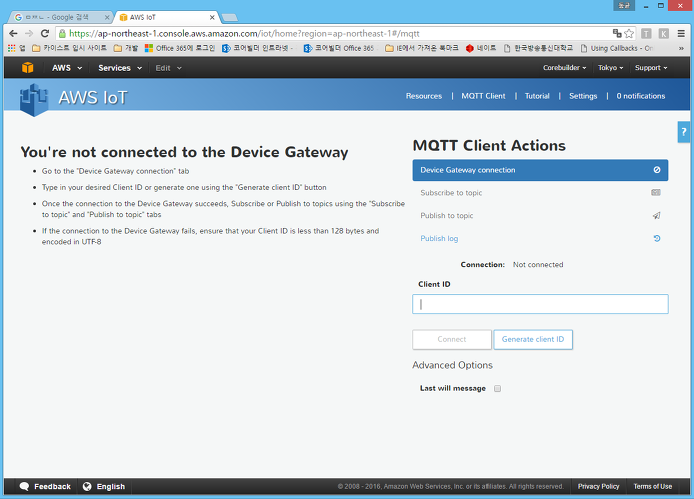Click the K extension icon
The image size is (694, 499).
(663, 33)
